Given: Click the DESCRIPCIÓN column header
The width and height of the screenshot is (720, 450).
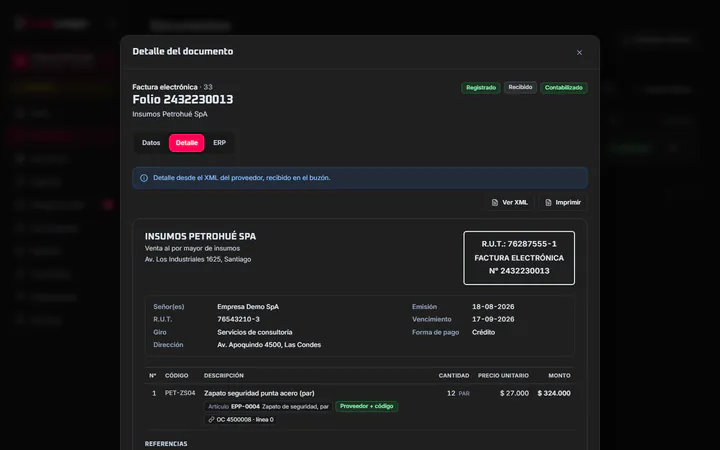Looking at the screenshot, I should tap(224, 376).
